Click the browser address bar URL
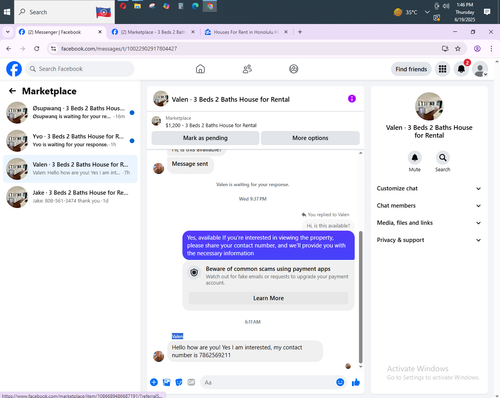500x398 pixels. click(x=119, y=49)
